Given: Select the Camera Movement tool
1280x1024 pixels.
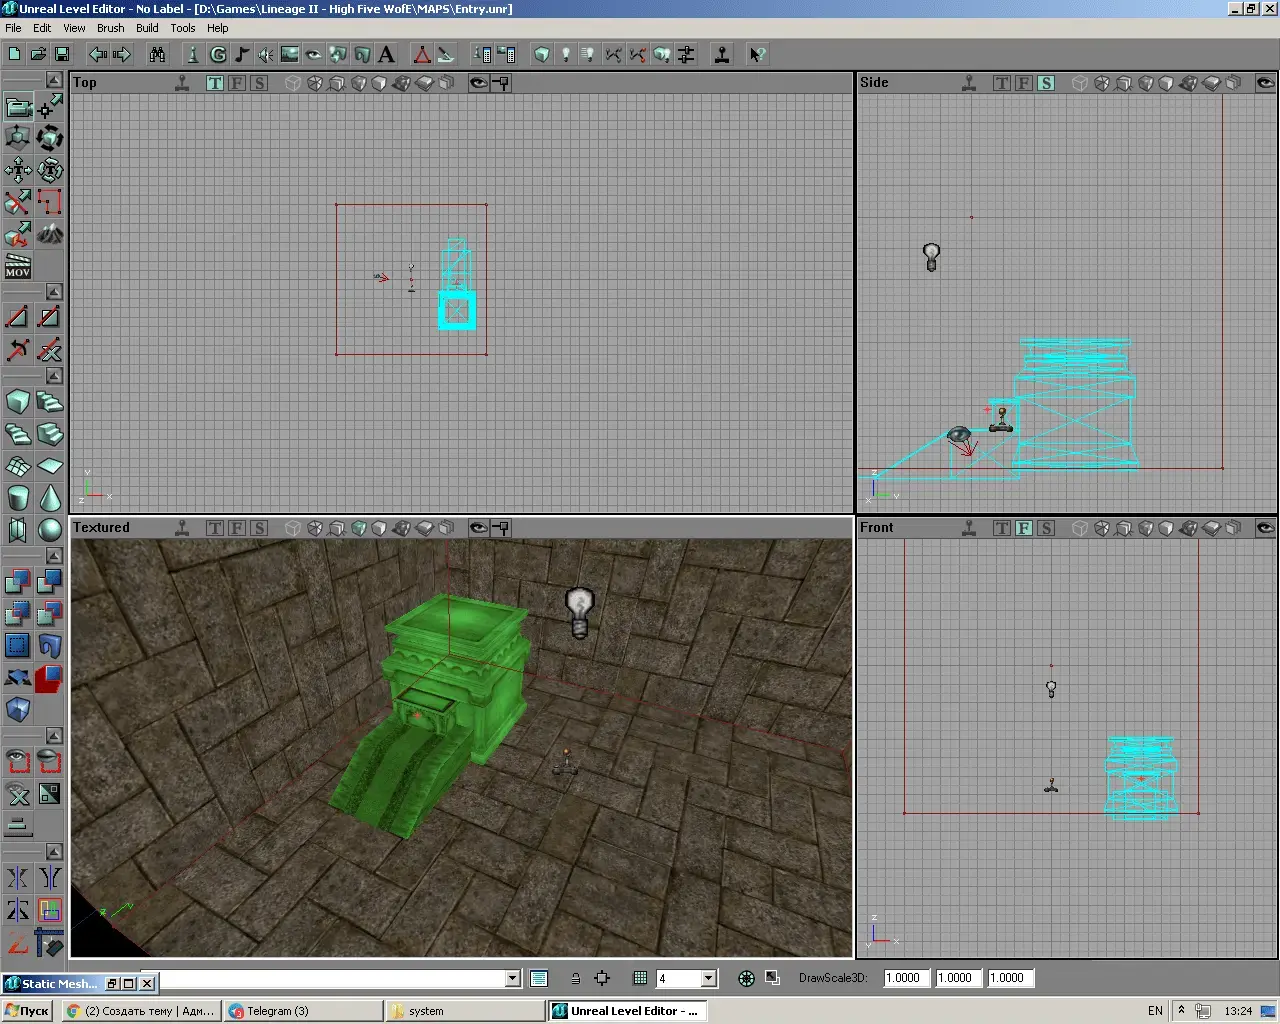Looking at the screenshot, I should [x=18, y=107].
